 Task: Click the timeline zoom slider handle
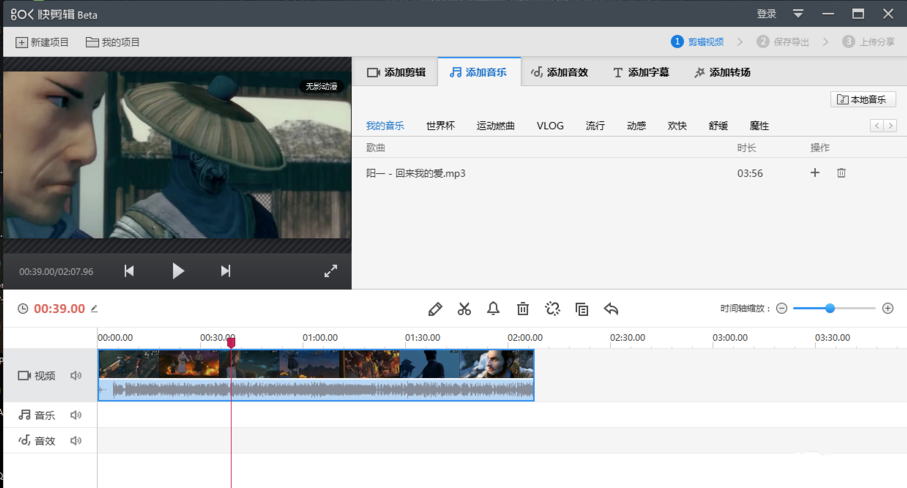coord(829,309)
